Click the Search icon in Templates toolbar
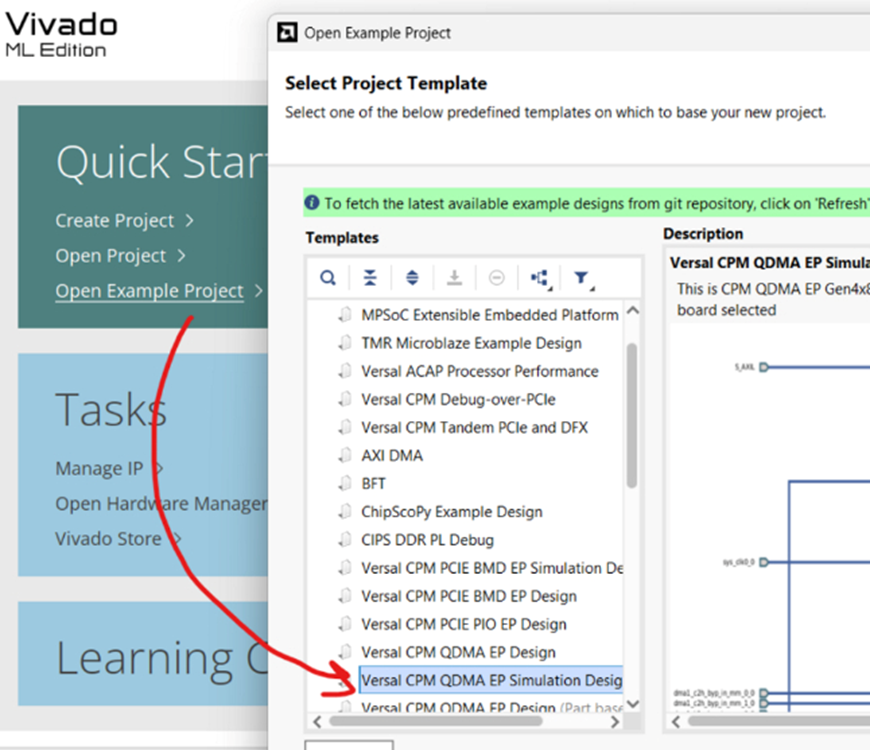Viewport: 870px width, 750px height. pyautogui.click(x=328, y=277)
